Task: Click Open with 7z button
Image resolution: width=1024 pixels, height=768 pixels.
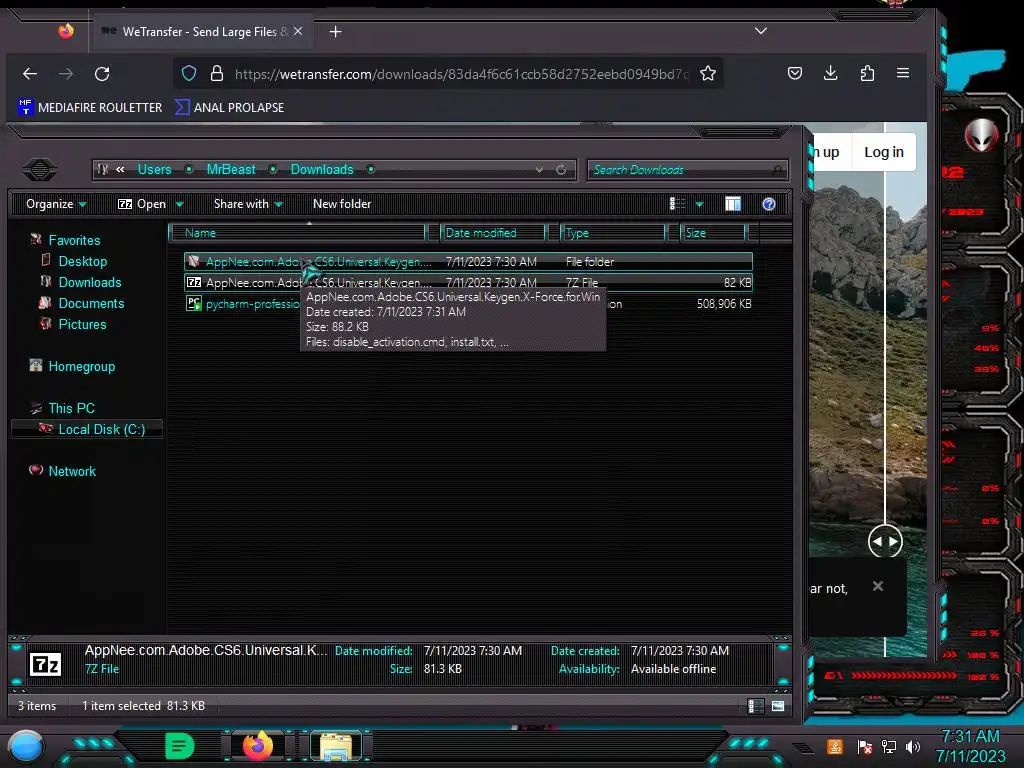Action: tap(142, 204)
